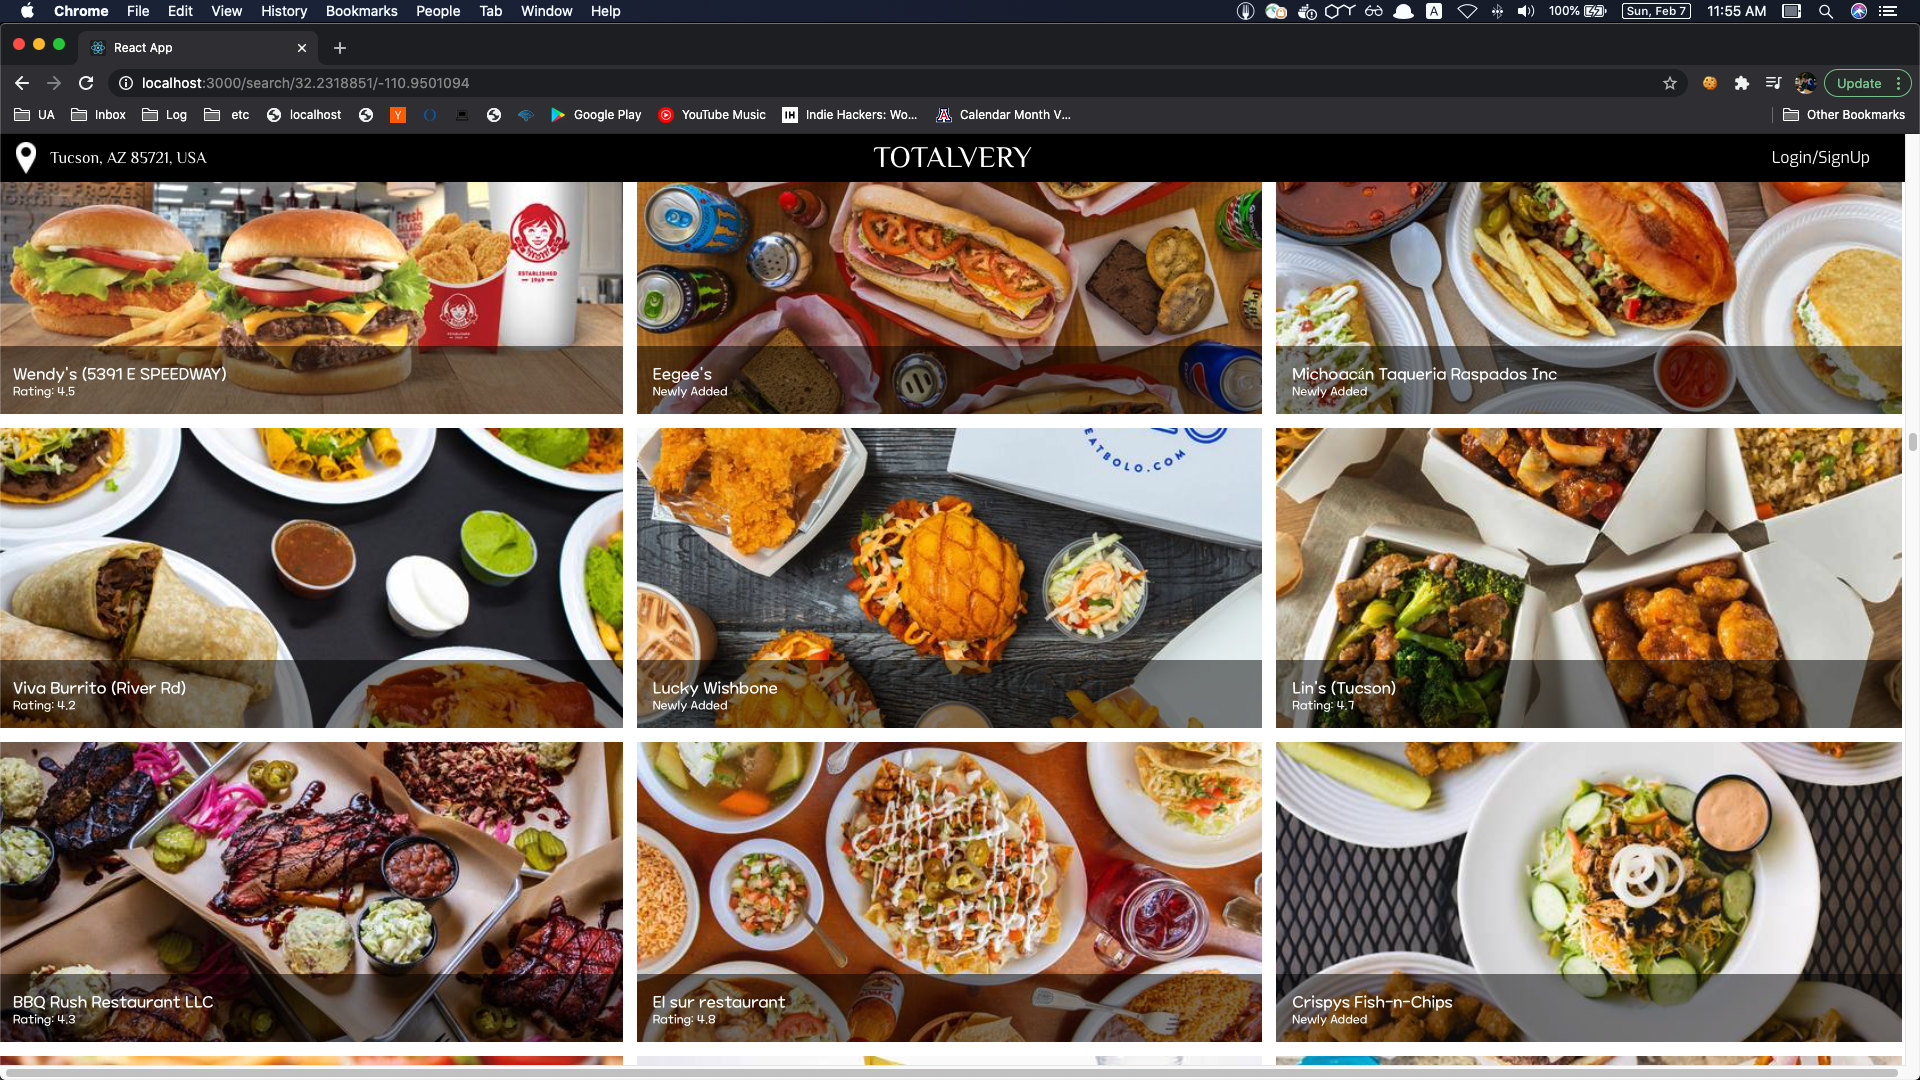Reload the page with refresh icon

(x=86, y=83)
